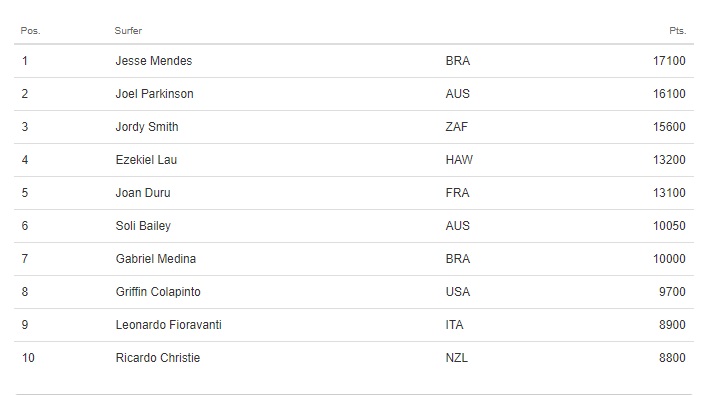Click the Pts. column header
Viewport: 717px width, 395px height.
point(678,31)
